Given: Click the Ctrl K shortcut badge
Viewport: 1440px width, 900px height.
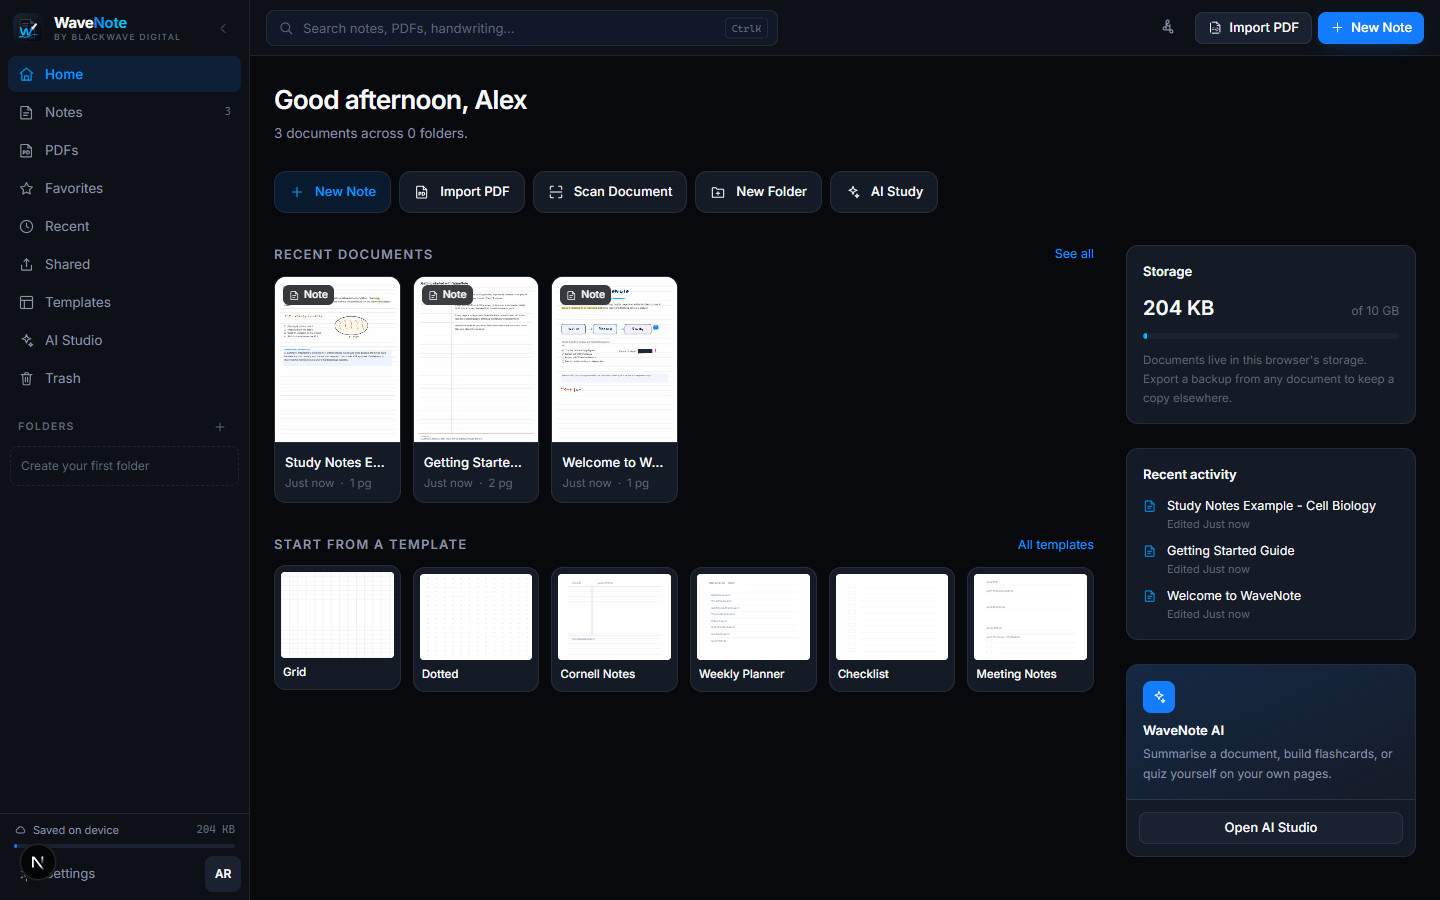Looking at the screenshot, I should click(746, 28).
